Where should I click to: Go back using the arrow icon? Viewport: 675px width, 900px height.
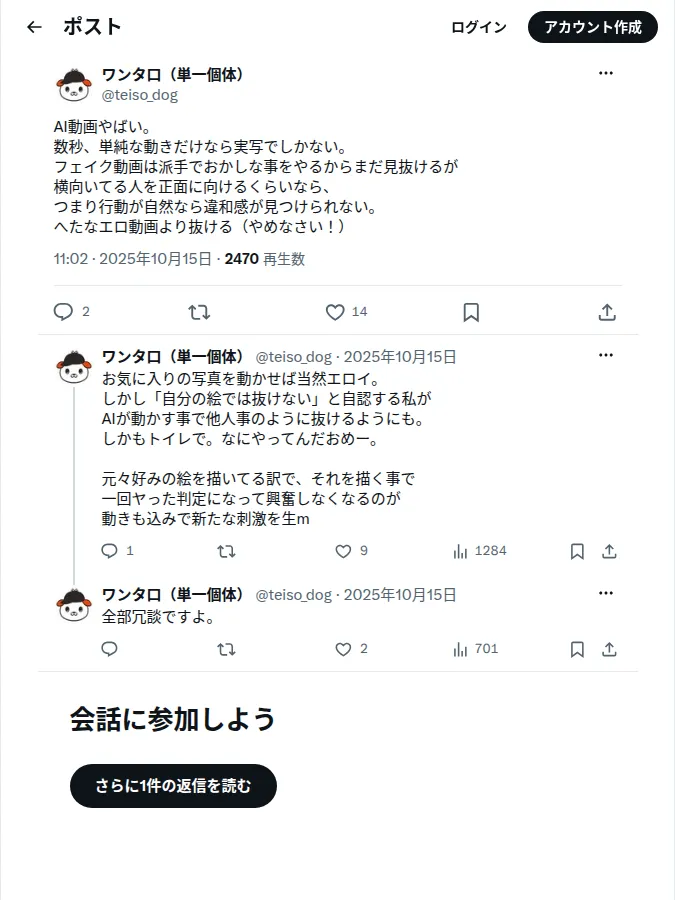34,27
